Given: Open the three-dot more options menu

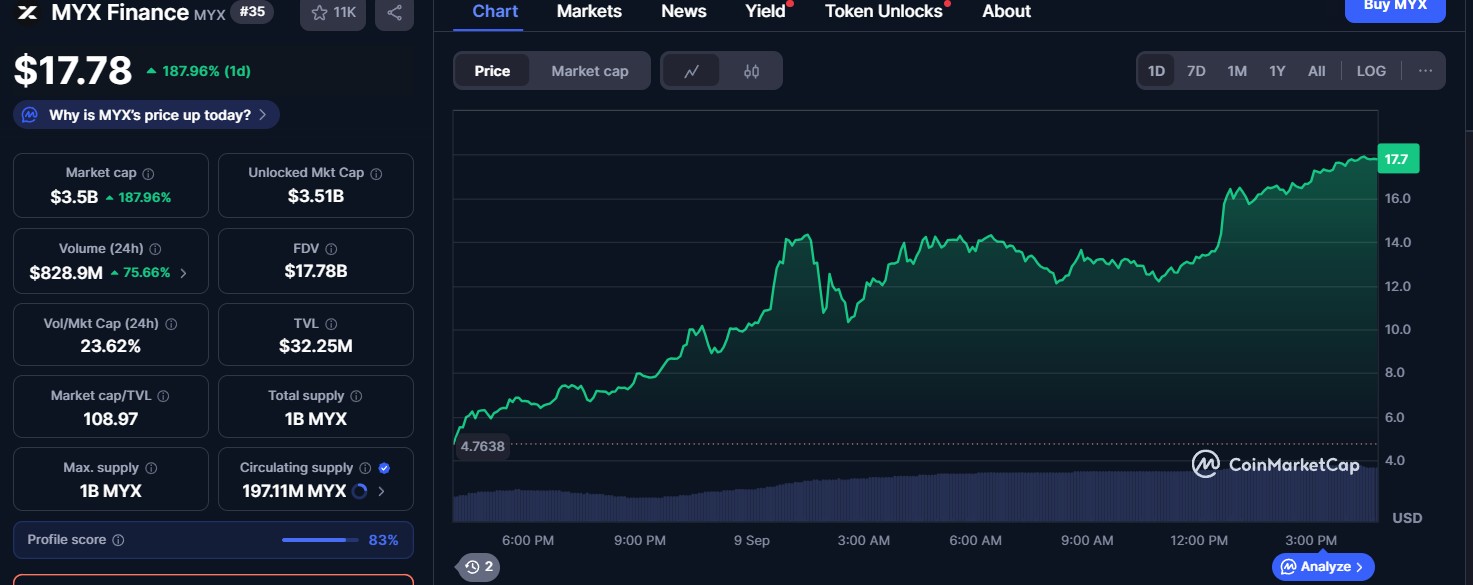Looking at the screenshot, I should (x=1425, y=71).
